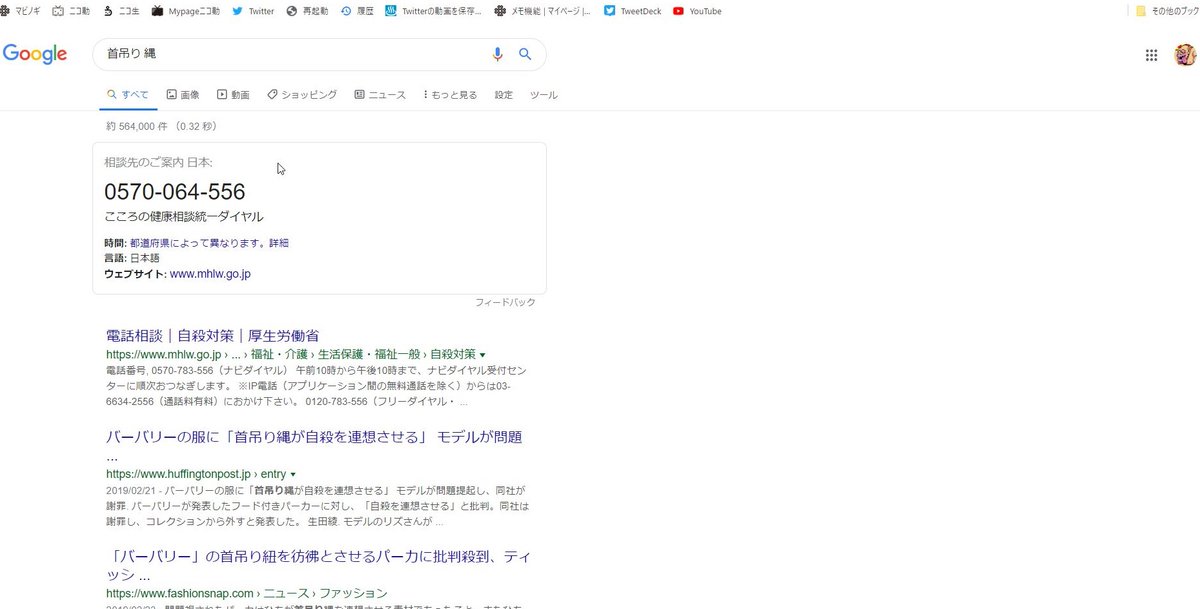Start voice search with microphone icon
The height and width of the screenshot is (609, 1200).
[x=497, y=54]
